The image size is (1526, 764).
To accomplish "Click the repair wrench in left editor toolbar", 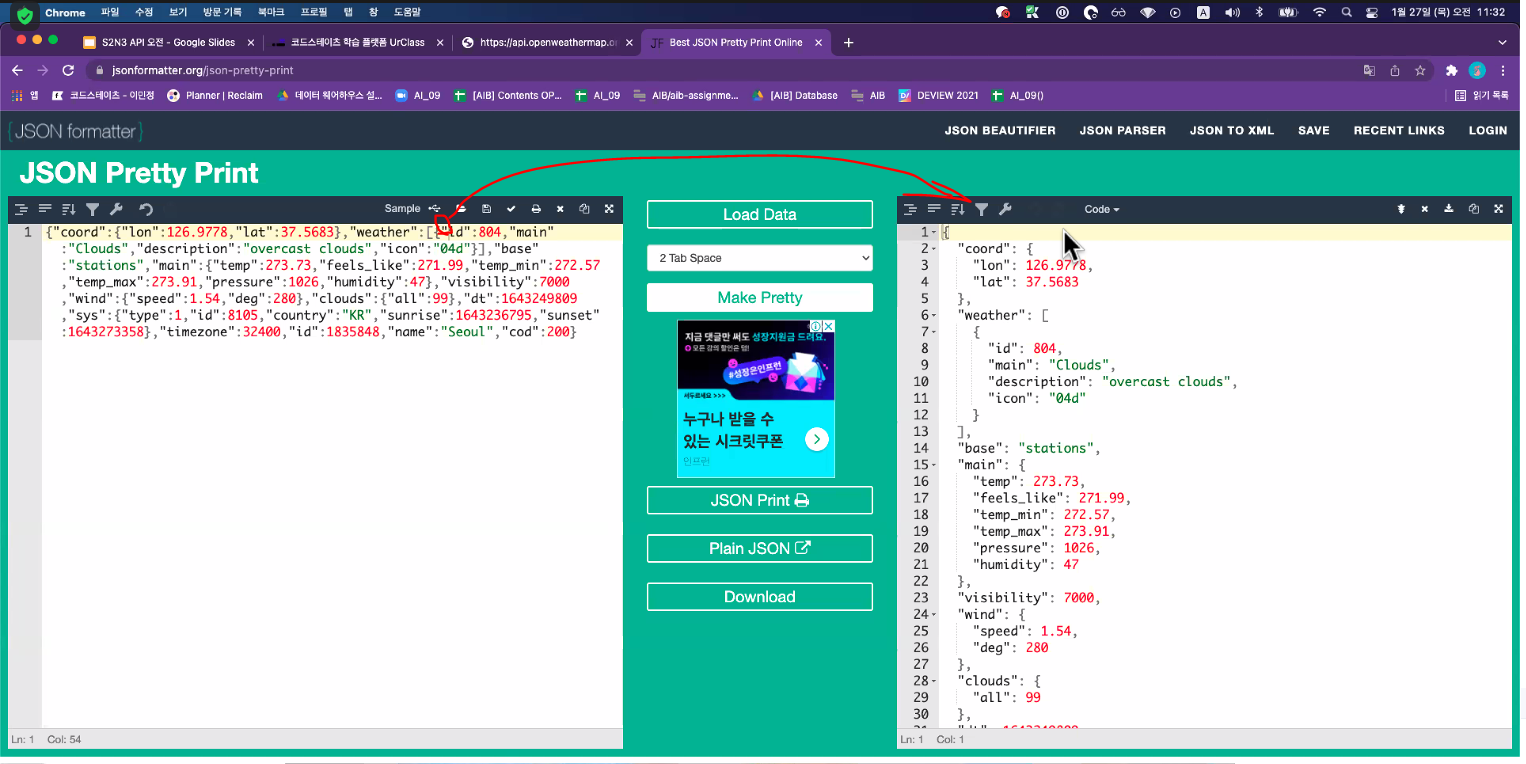I will [x=116, y=209].
